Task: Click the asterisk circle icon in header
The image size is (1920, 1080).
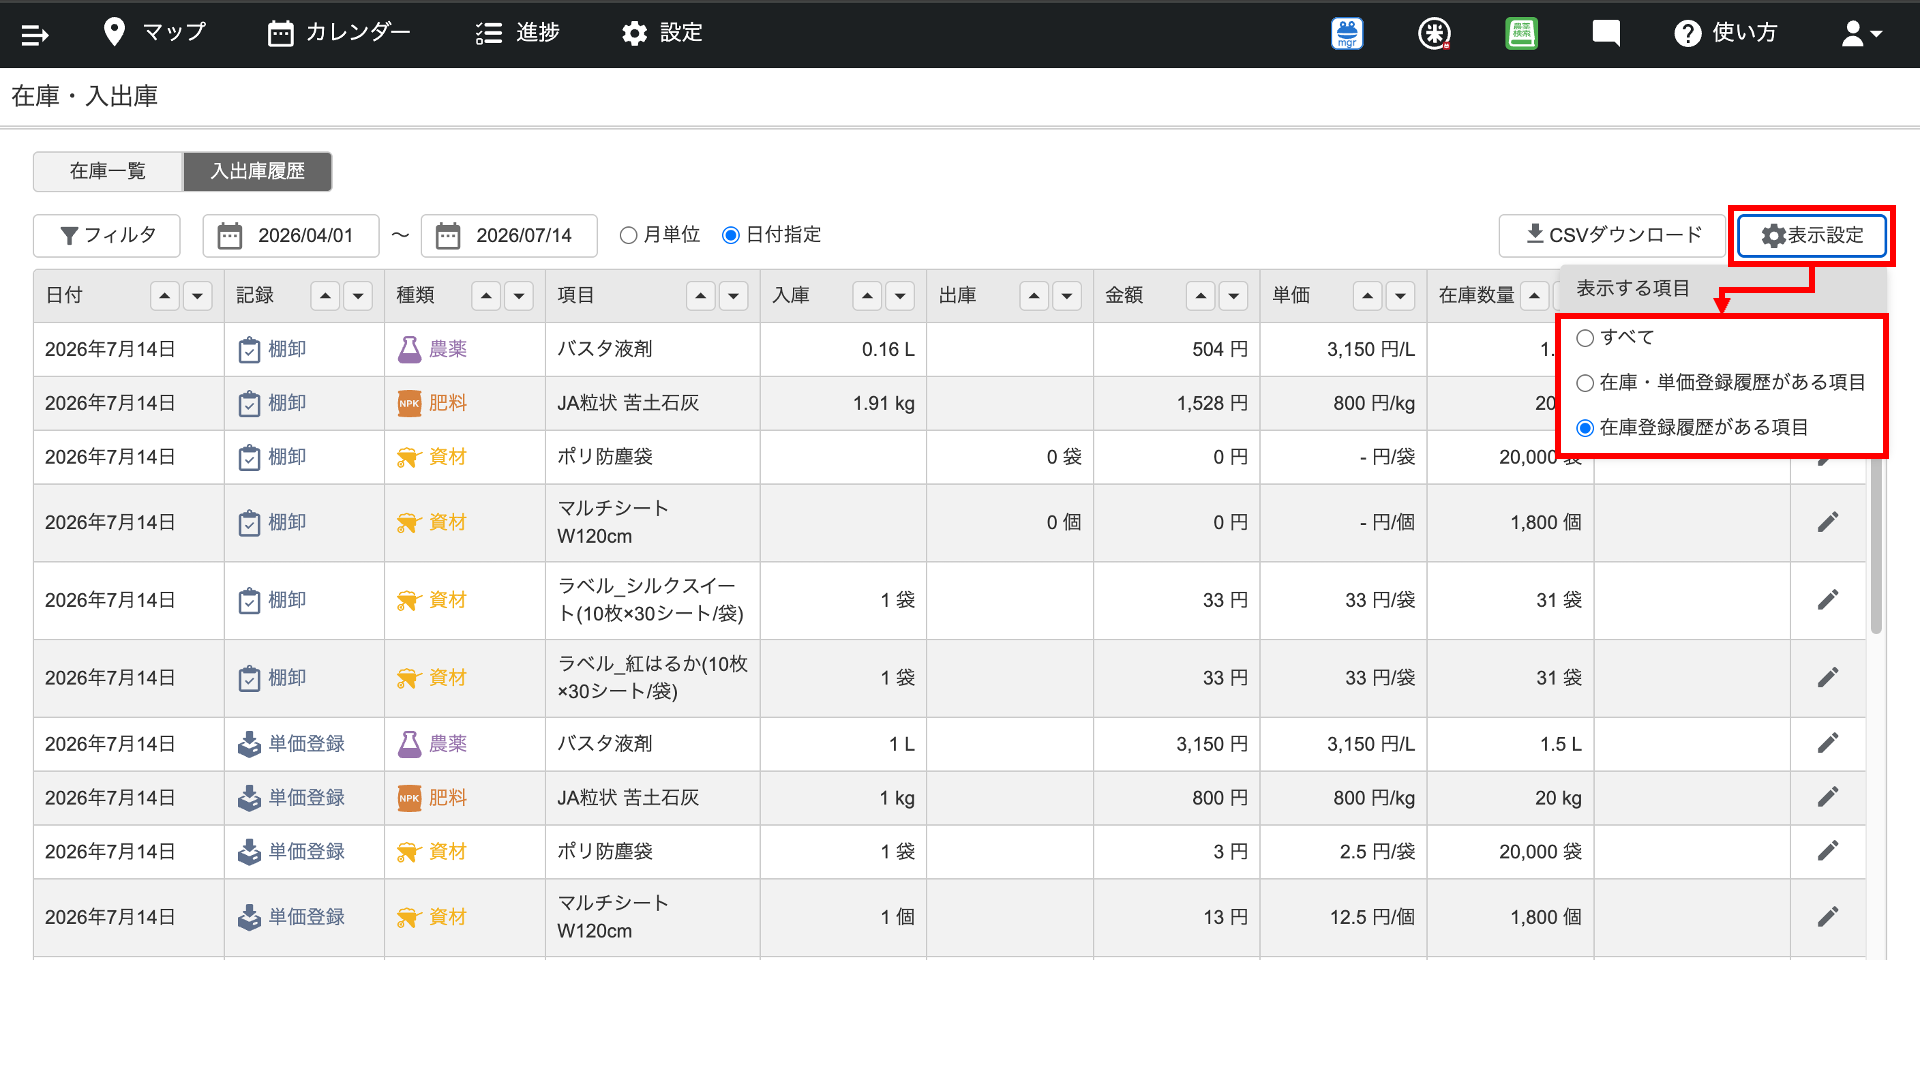Action: [x=1434, y=34]
